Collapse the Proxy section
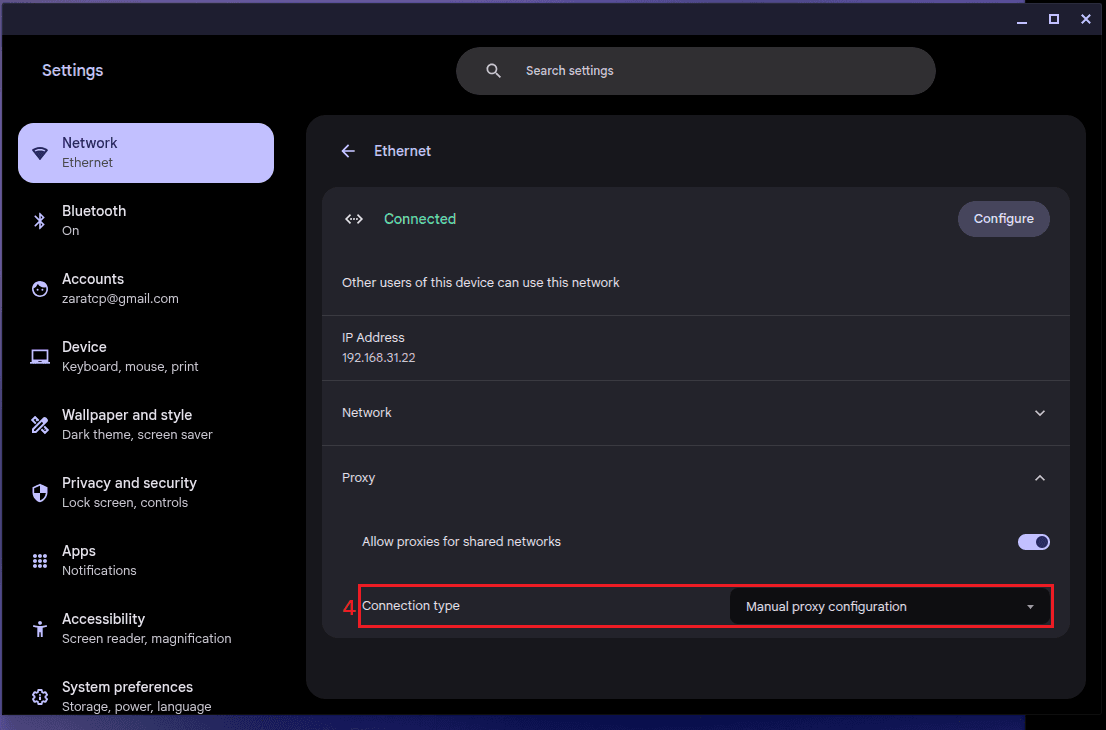The height and width of the screenshot is (730, 1106). (x=1039, y=478)
